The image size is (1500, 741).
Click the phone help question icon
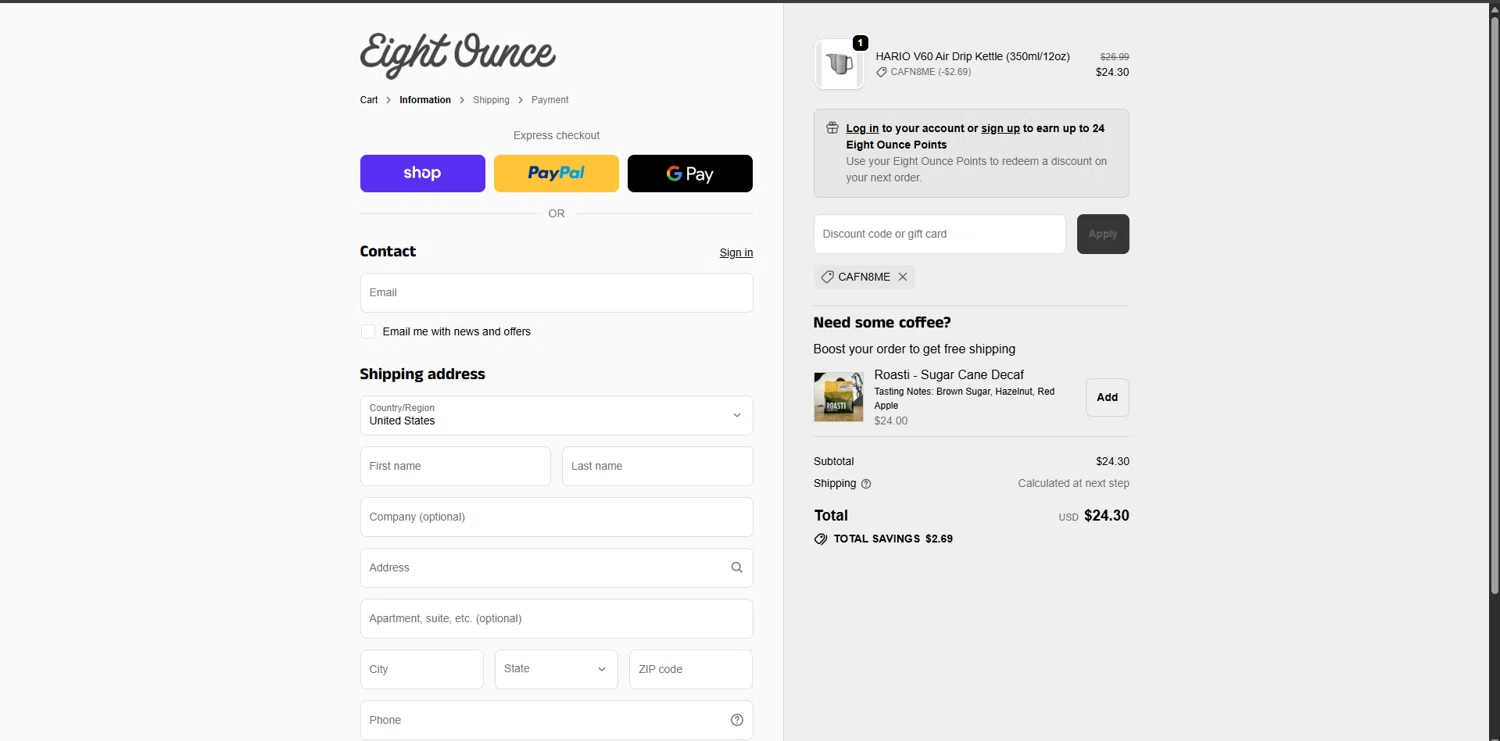[737, 720]
